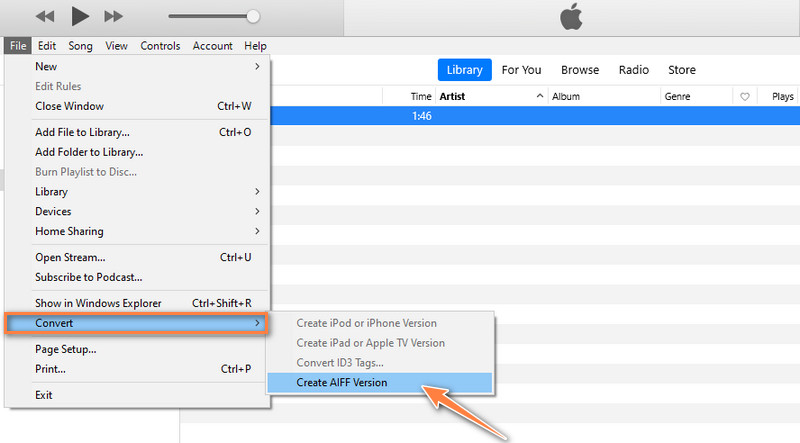Click the rewind previous track button
The image size is (800, 443).
pyautogui.click(x=45, y=17)
